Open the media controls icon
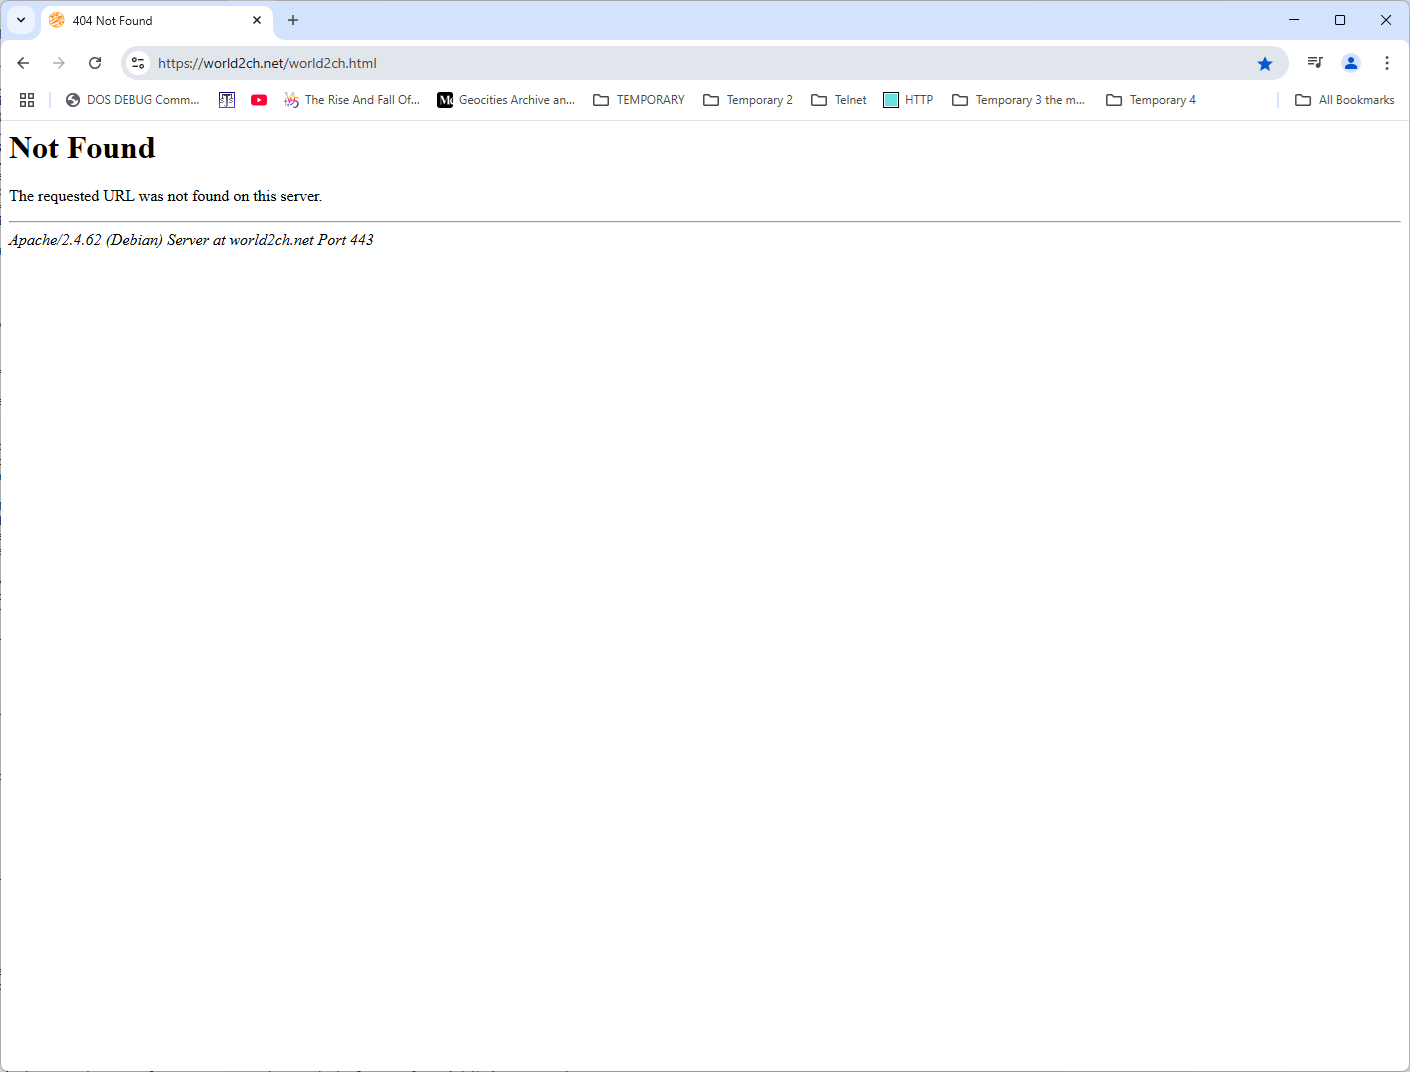The image size is (1410, 1072). [x=1315, y=63]
